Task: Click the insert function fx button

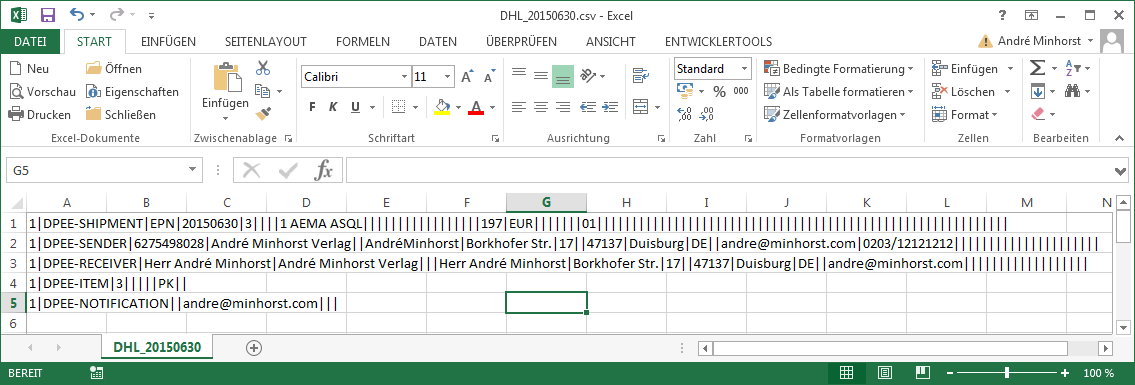Action: [x=324, y=171]
